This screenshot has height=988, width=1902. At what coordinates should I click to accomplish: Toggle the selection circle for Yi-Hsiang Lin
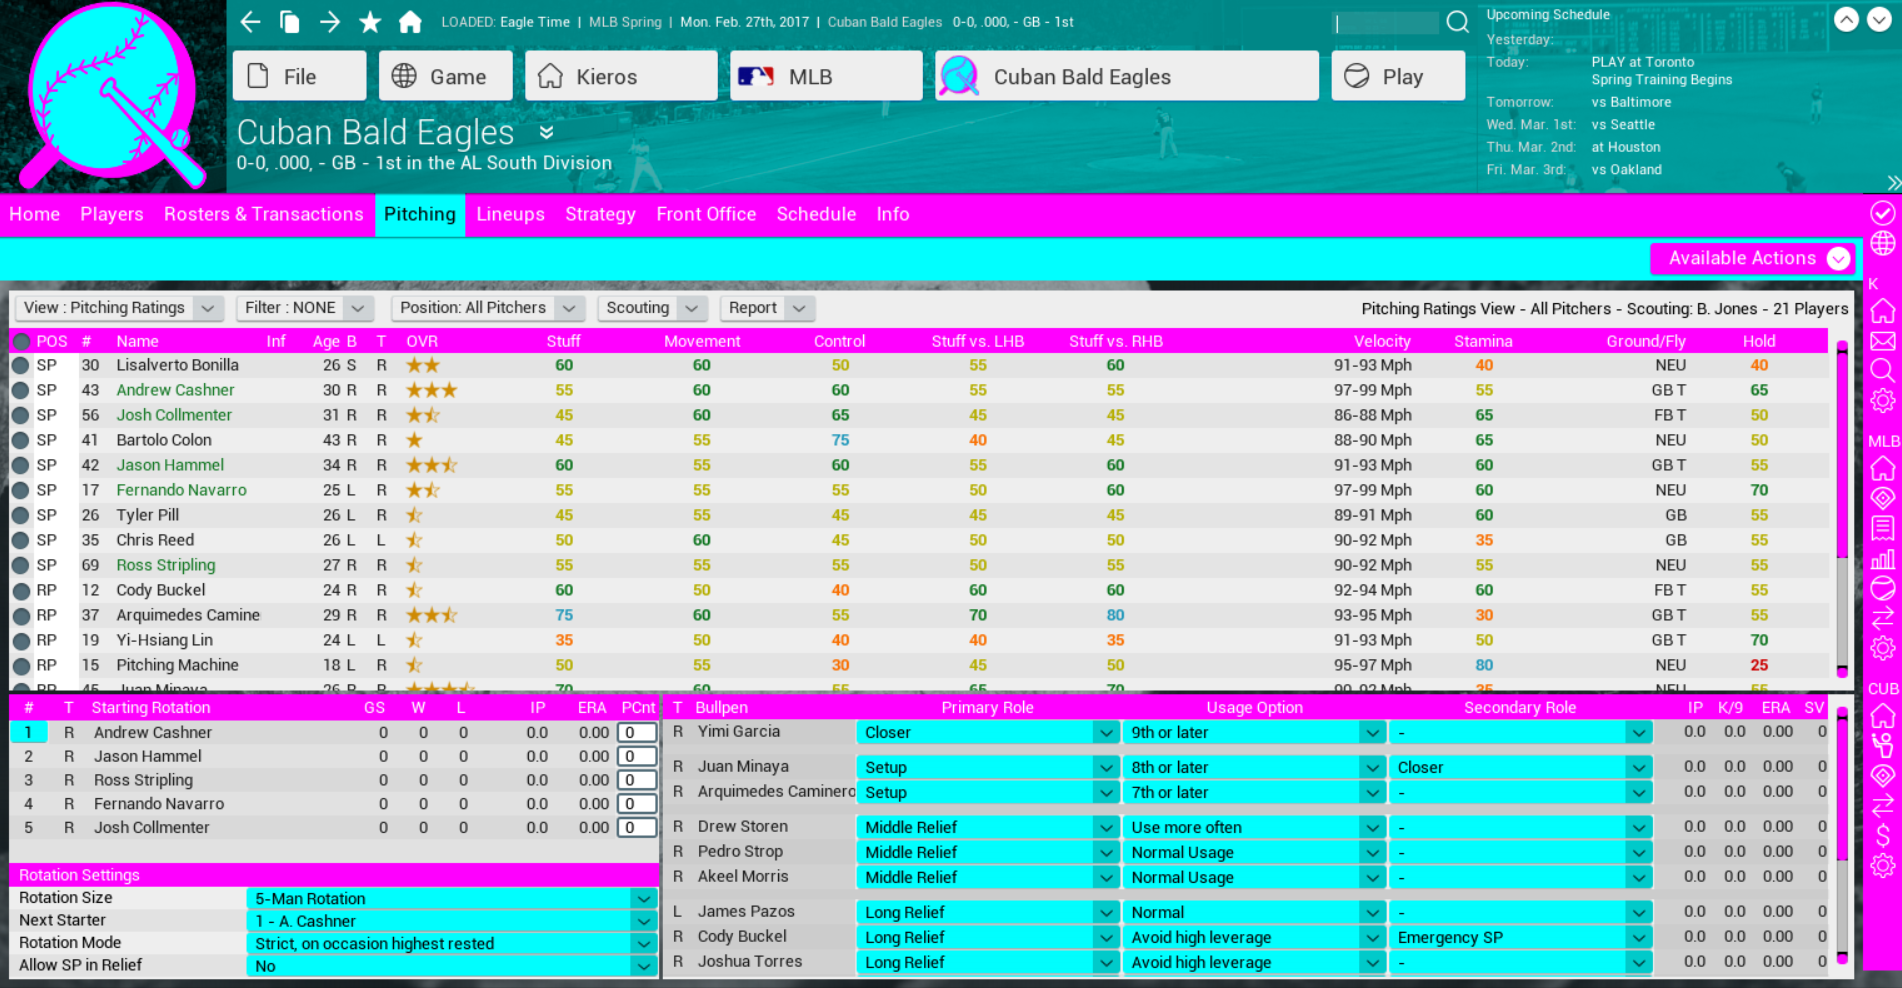[x=20, y=641]
